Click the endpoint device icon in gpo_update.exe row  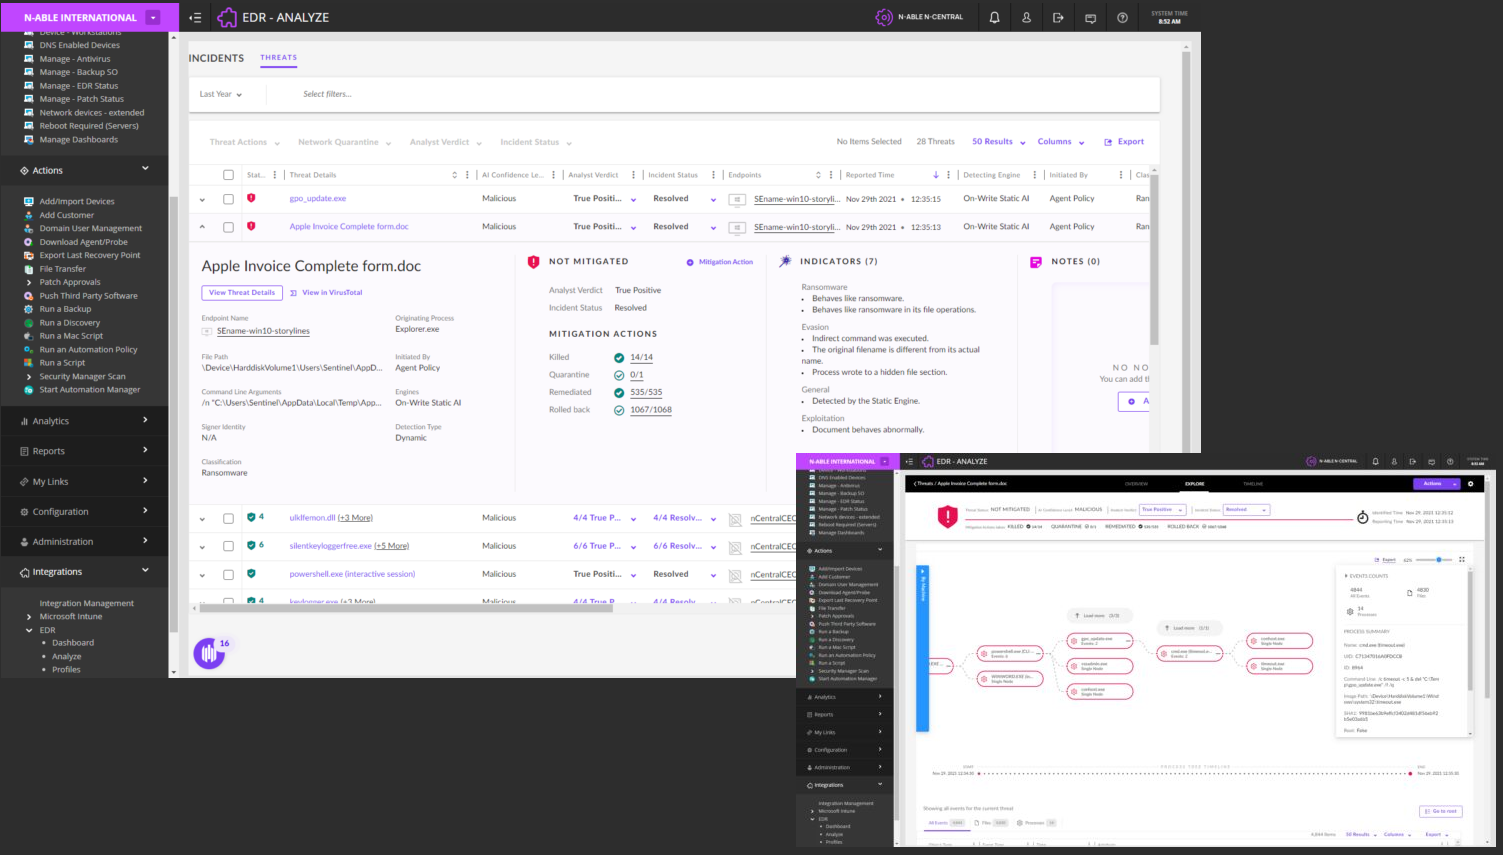(x=737, y=199)
